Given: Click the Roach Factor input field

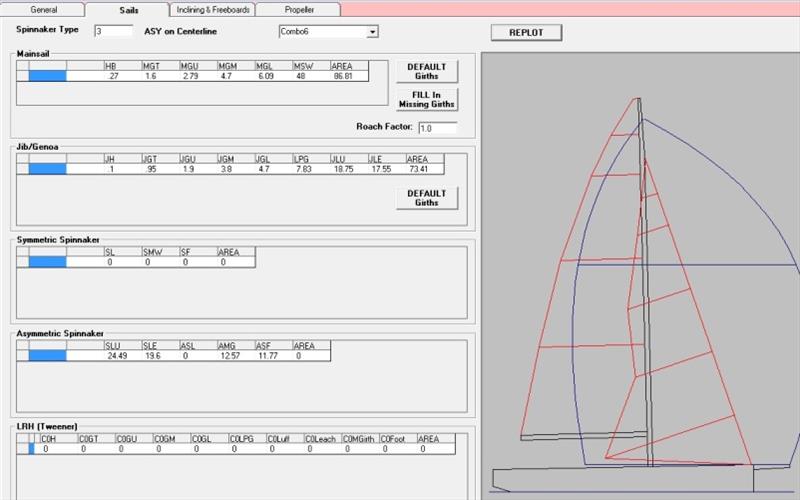Looking at the screenshot, I should point(437,128).
